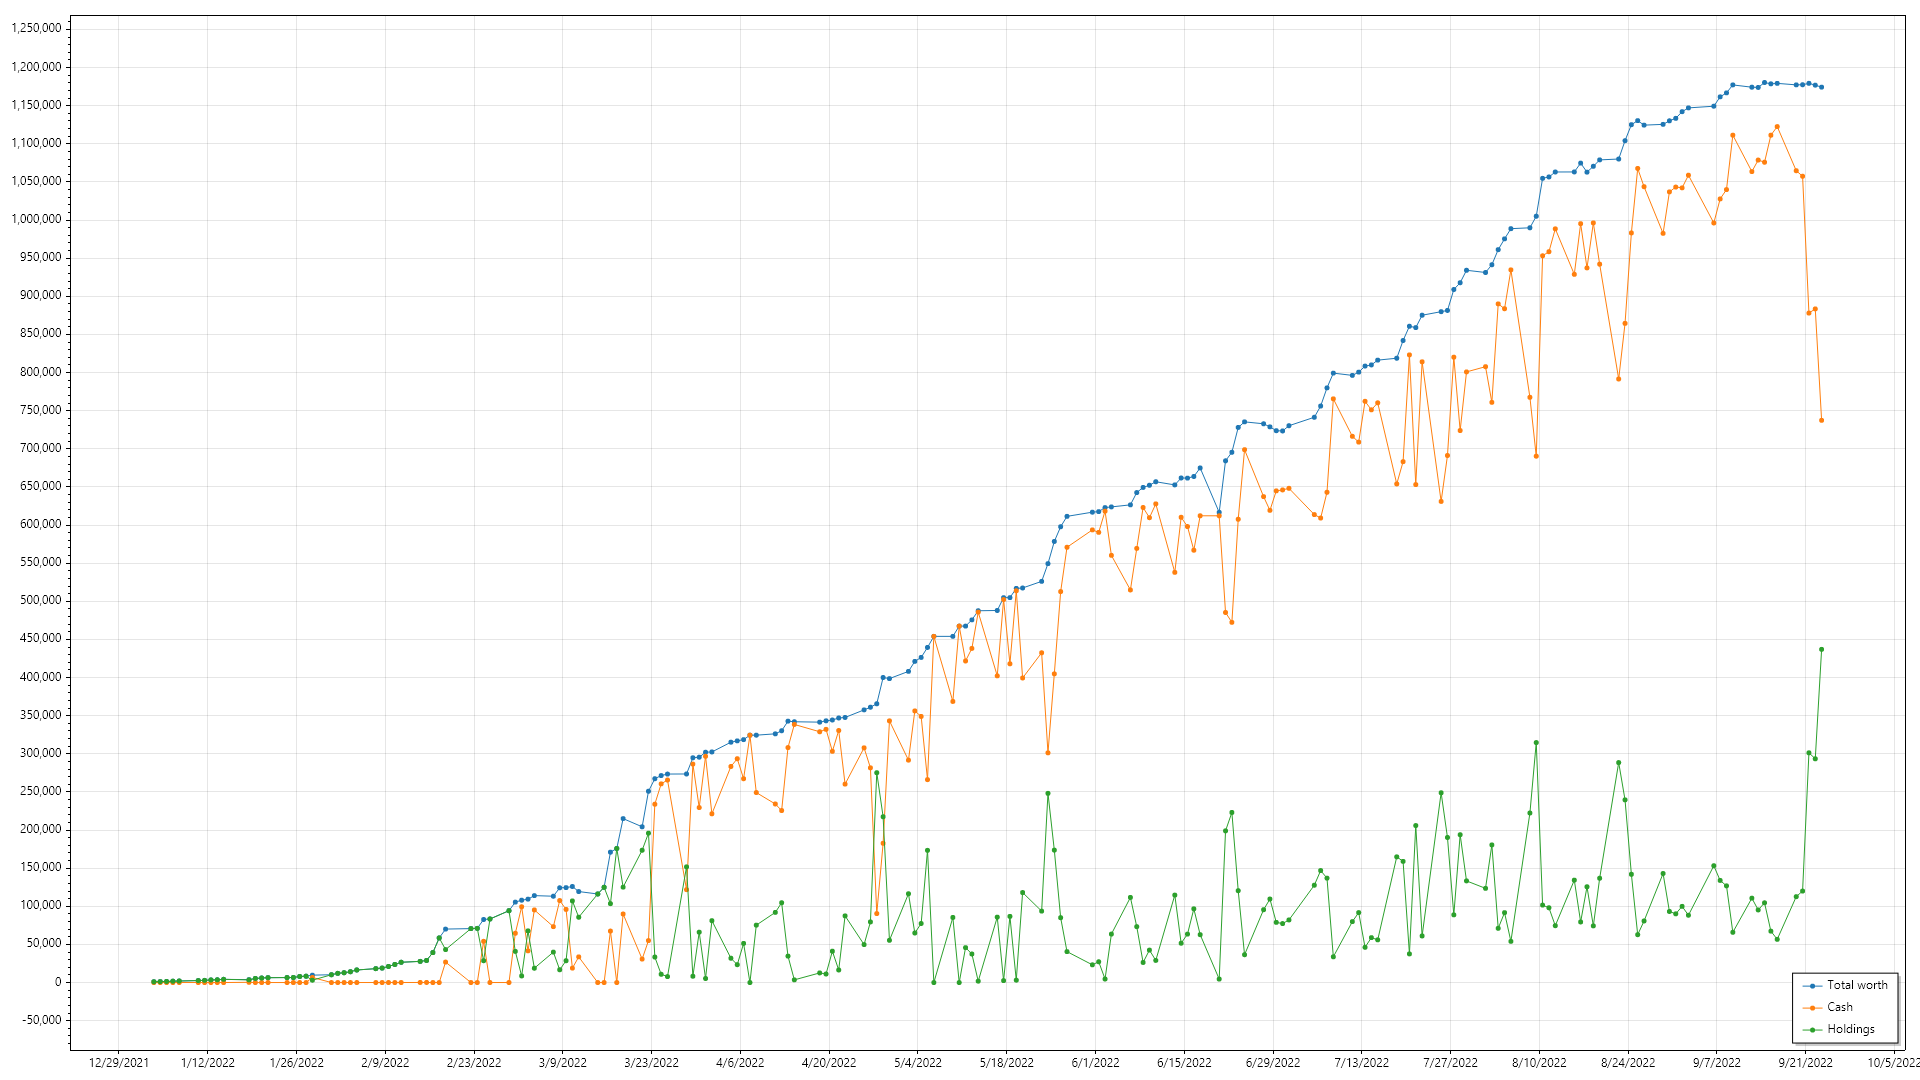Click the blue Total worth legend marker
Screen dimensions: 1920x1080
pos(1812,985)
